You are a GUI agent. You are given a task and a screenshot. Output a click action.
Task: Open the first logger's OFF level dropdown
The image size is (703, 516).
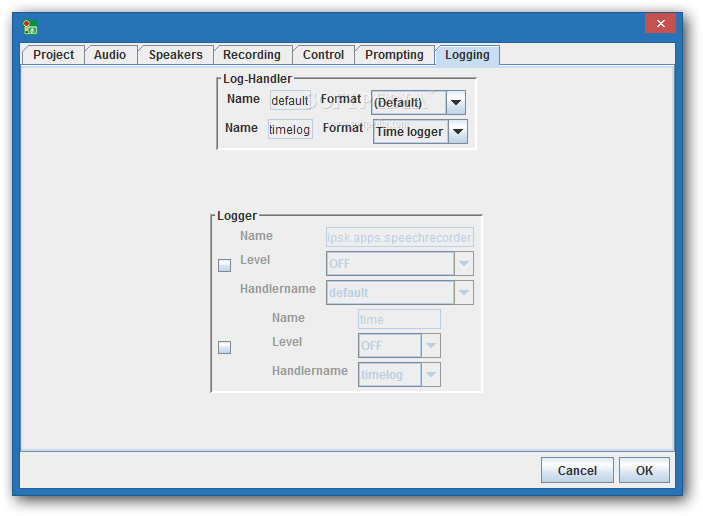[x=399, y=264]
